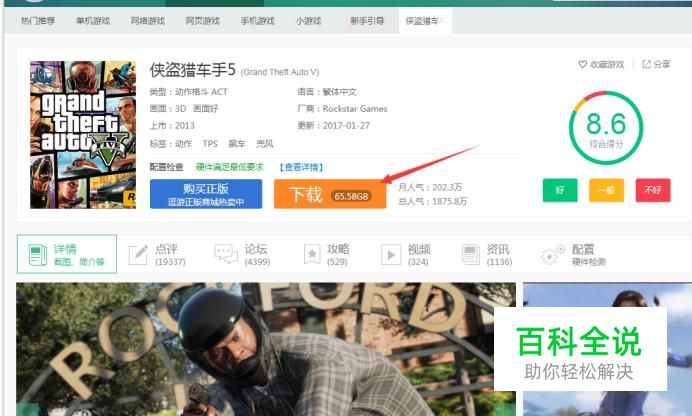Click the 更新：2017-01-27 date text
This screenshot has width=692, height=416.
pyautogui.click(x=334, y=126)
